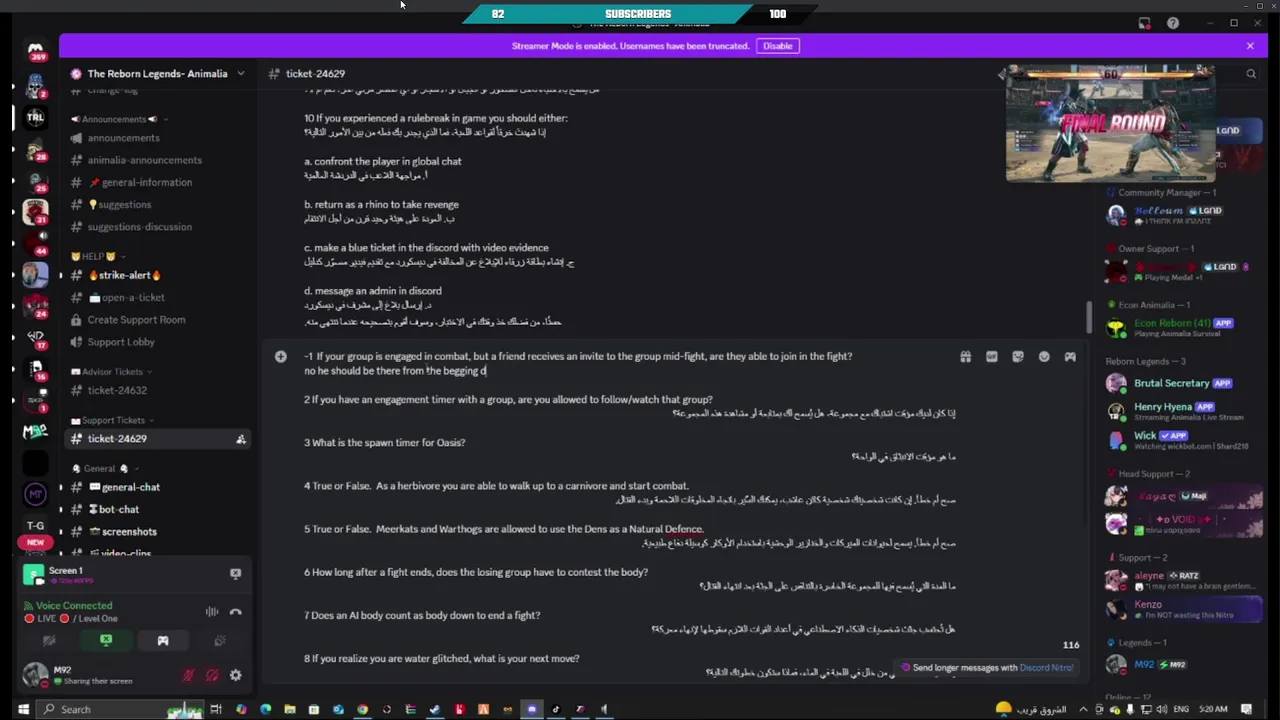Click the search icon in channel header
This screenshot has height=720, width=1280.
pyautogui.click(x=1251, y=73)
